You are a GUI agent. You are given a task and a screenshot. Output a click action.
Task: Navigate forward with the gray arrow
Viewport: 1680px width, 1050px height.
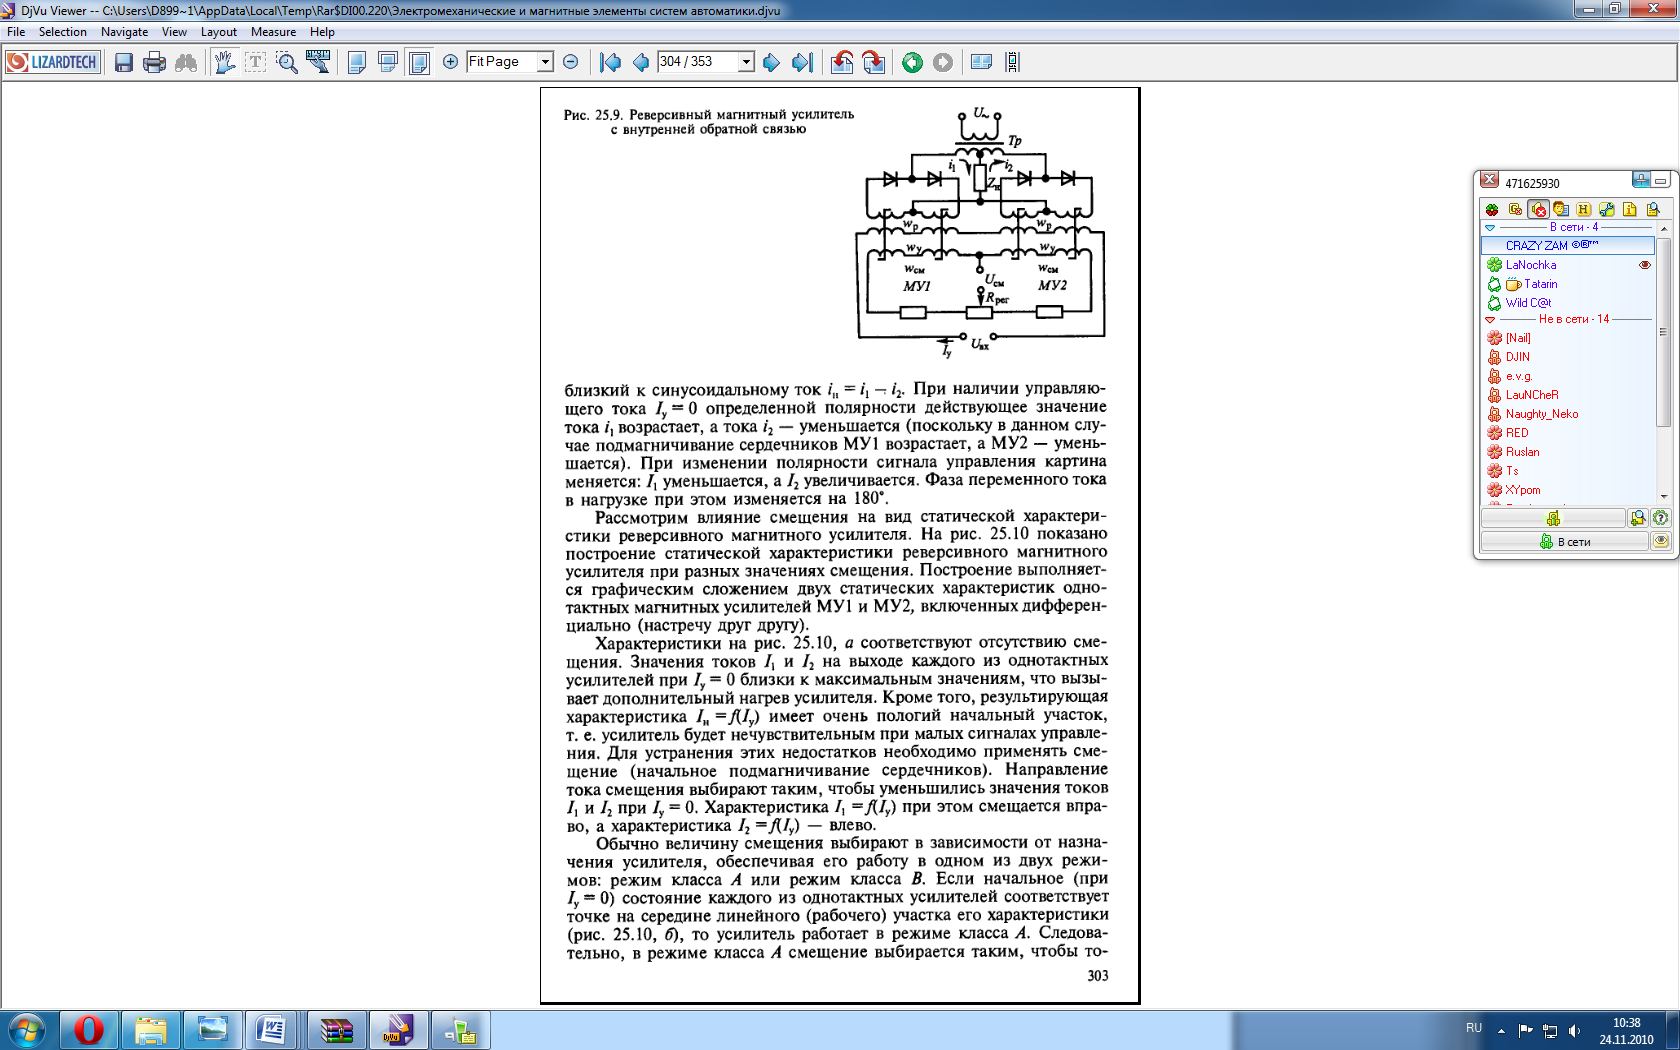943,62
